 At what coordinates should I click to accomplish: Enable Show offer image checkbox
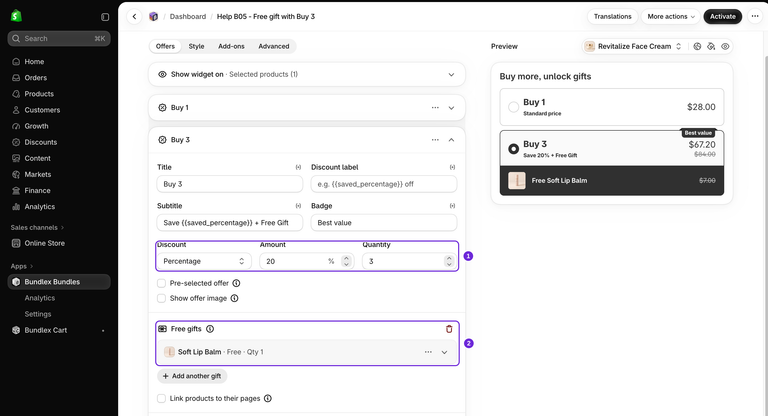point(161,298)
